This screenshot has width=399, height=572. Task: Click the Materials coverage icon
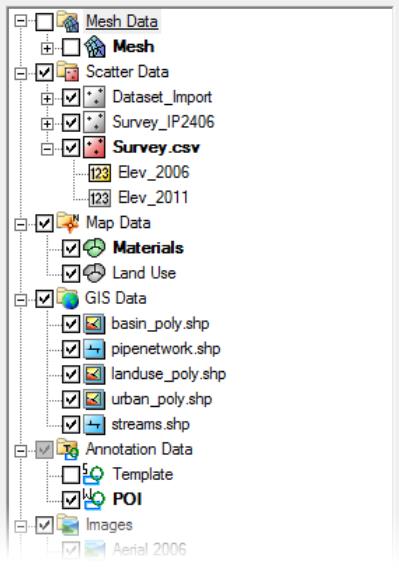[94, 248]
